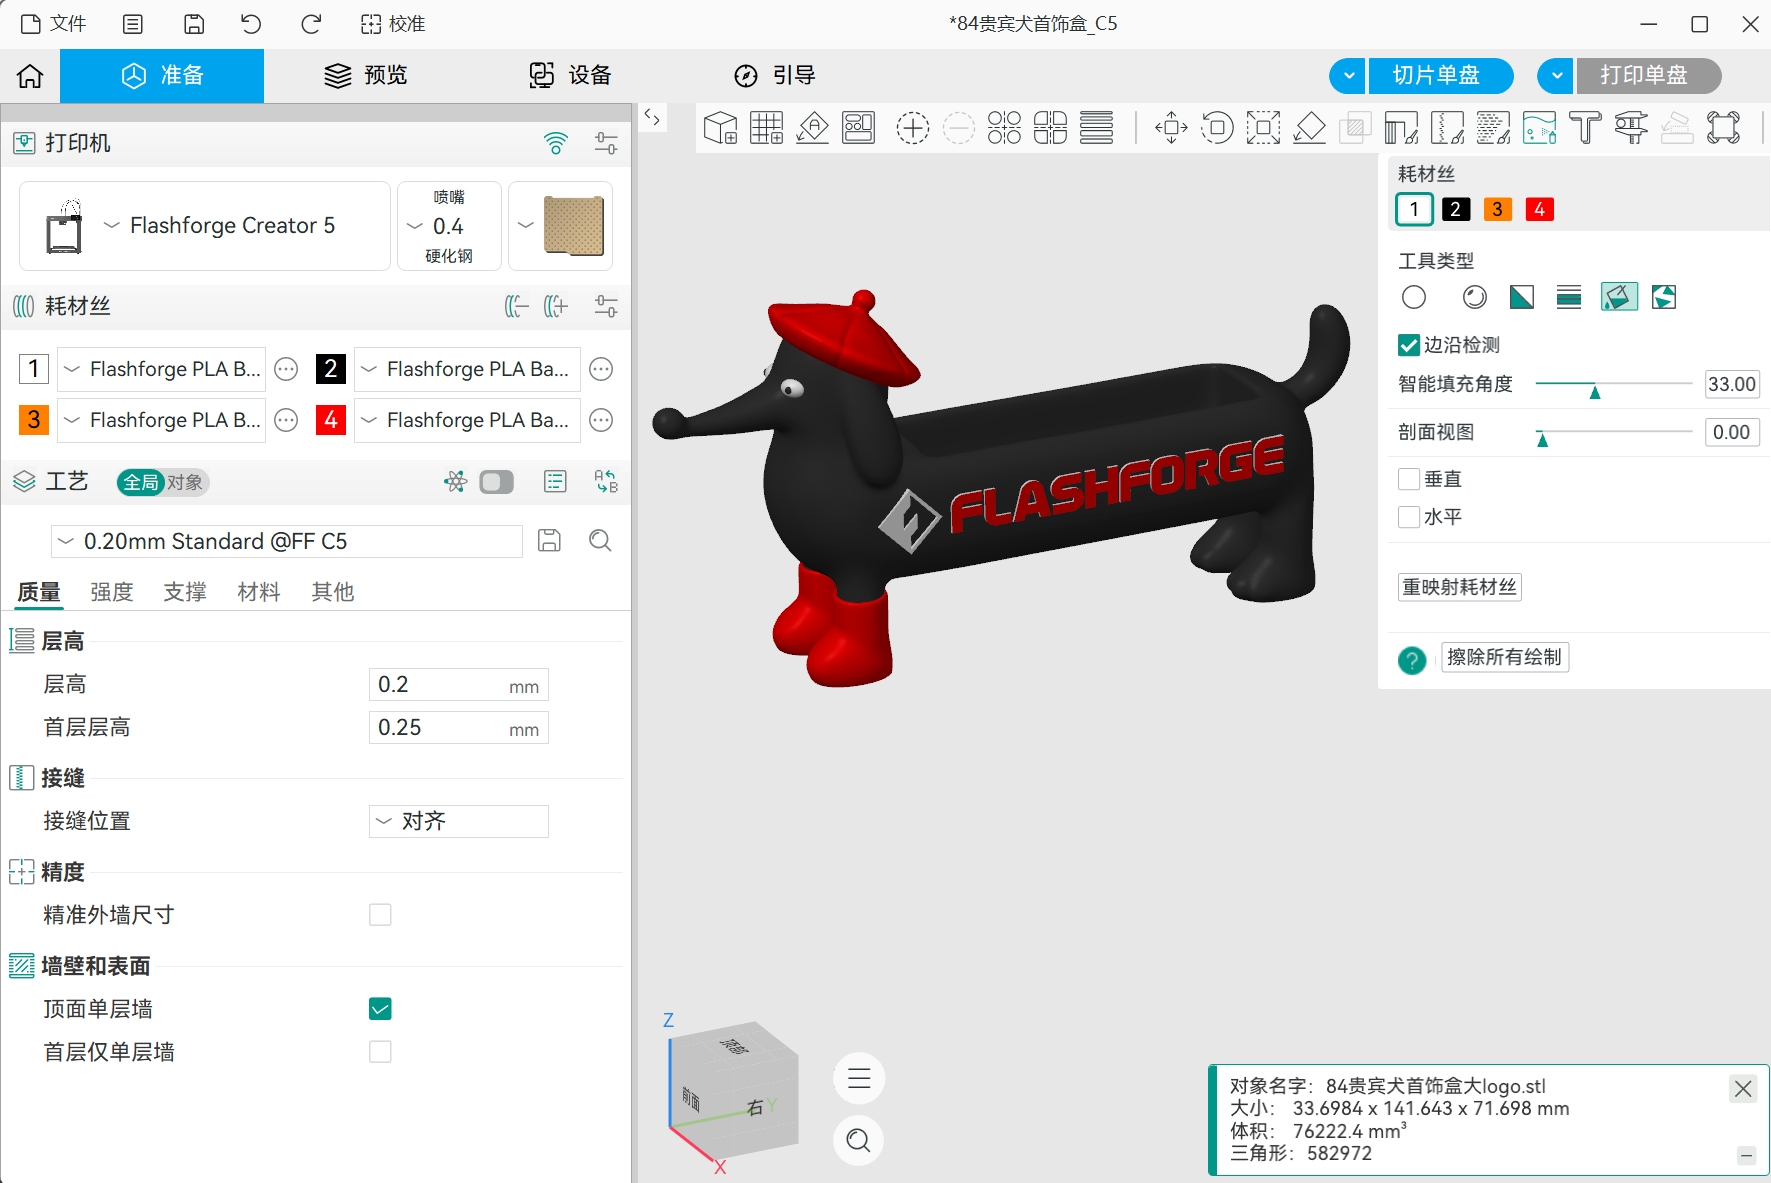The height and width of the screenshot is (1183, 1771).
Task: Select the Scale tool
Action: 1263,128
